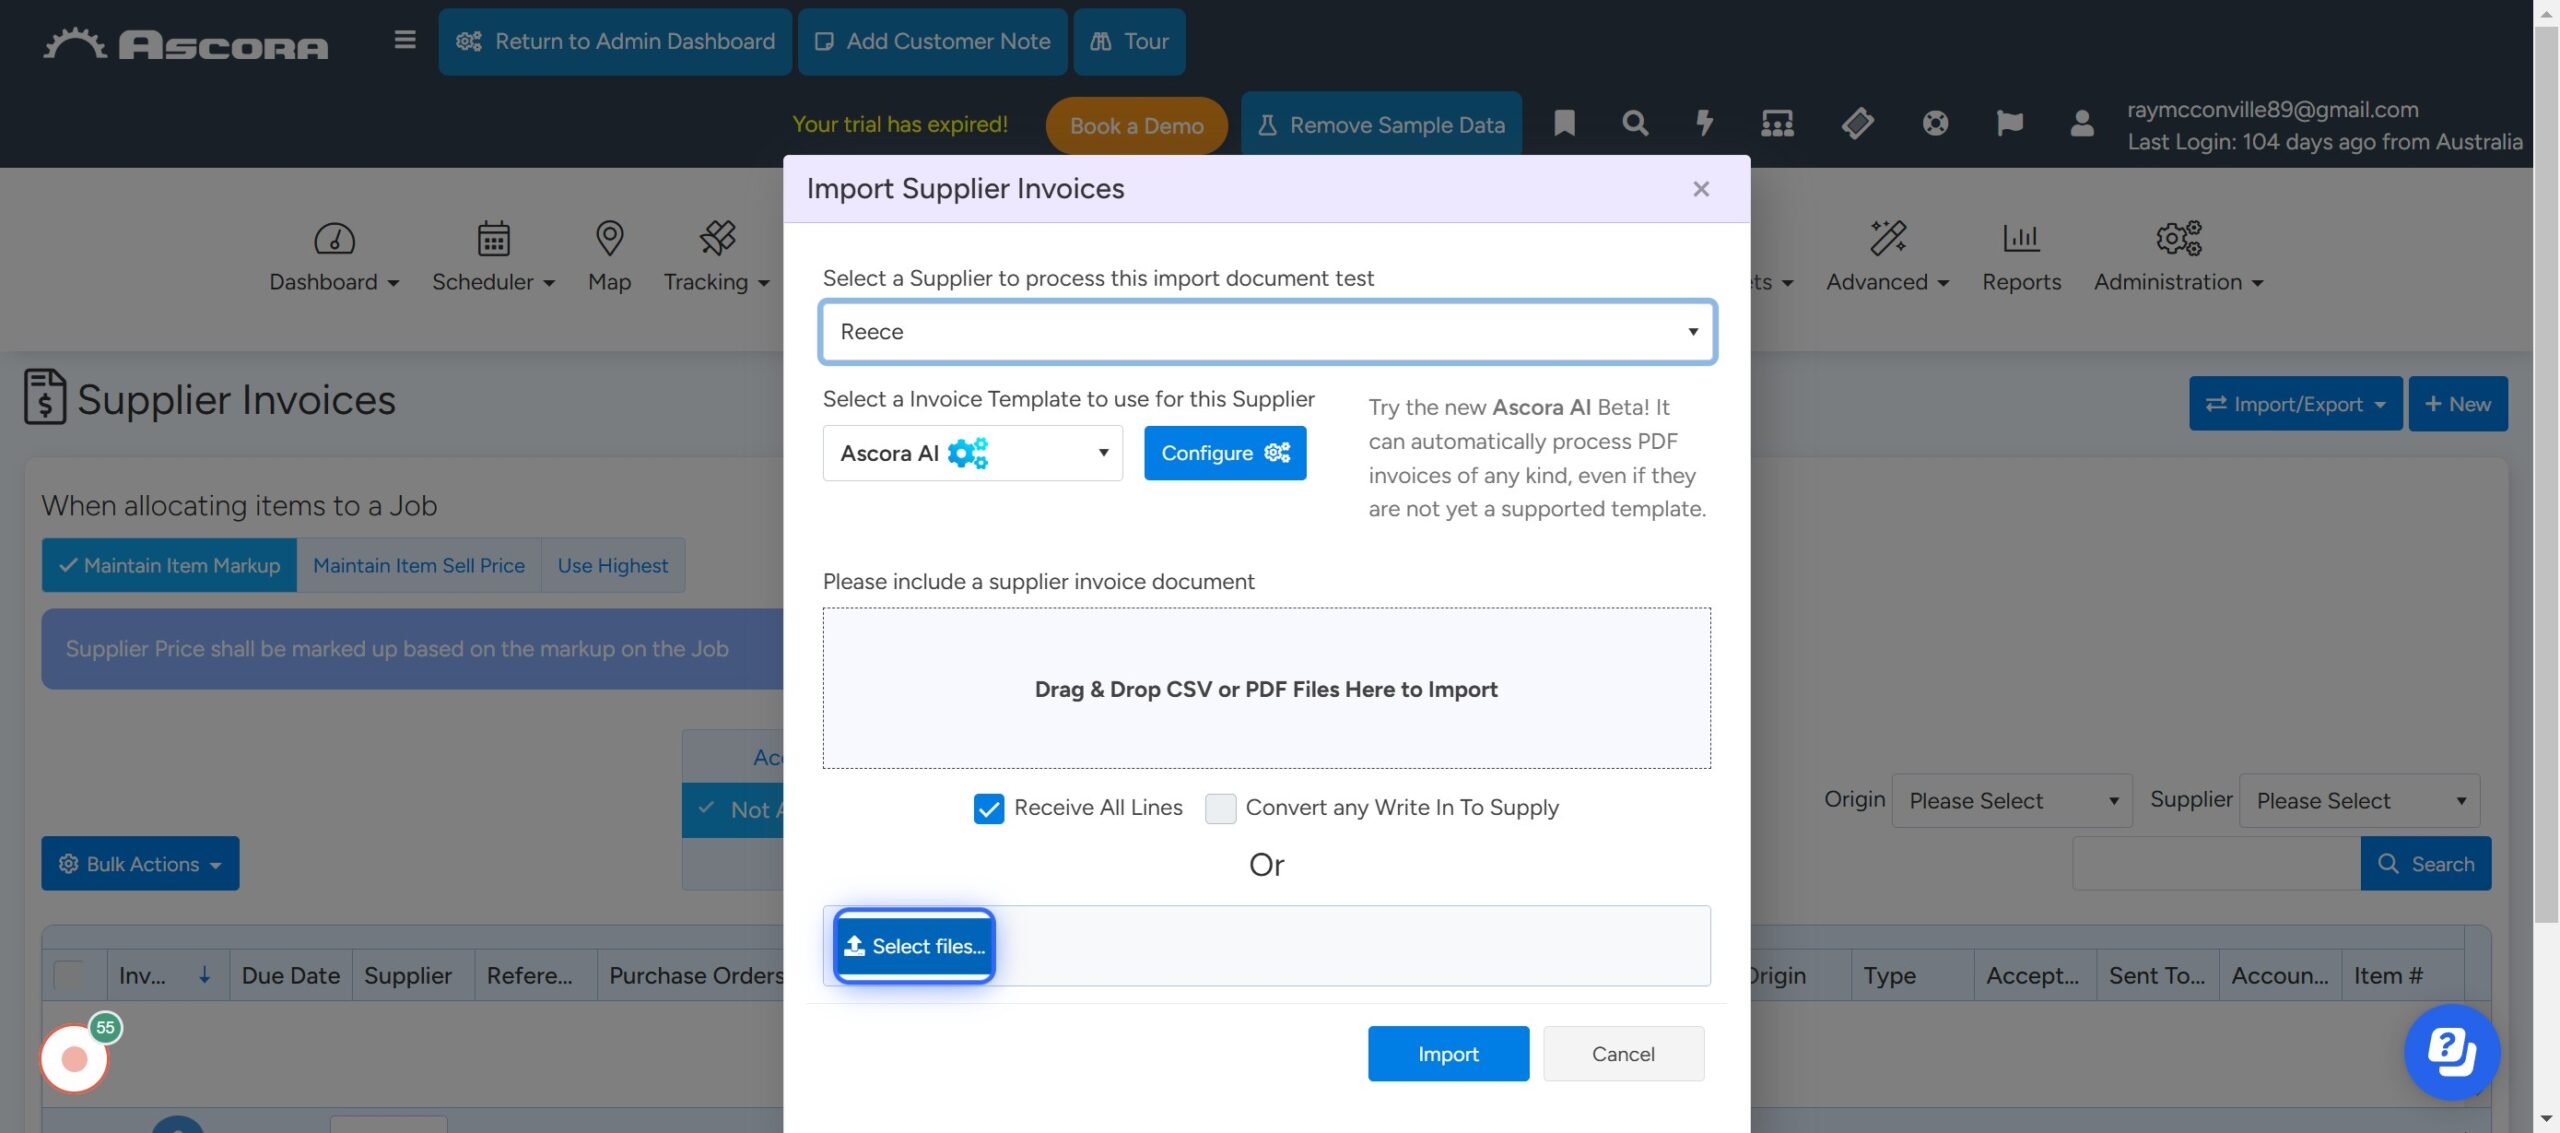This screenshot has height=1133, width=2560.
Task: Click the lightning bolt quick actions icon
Action: (1704, 123)
